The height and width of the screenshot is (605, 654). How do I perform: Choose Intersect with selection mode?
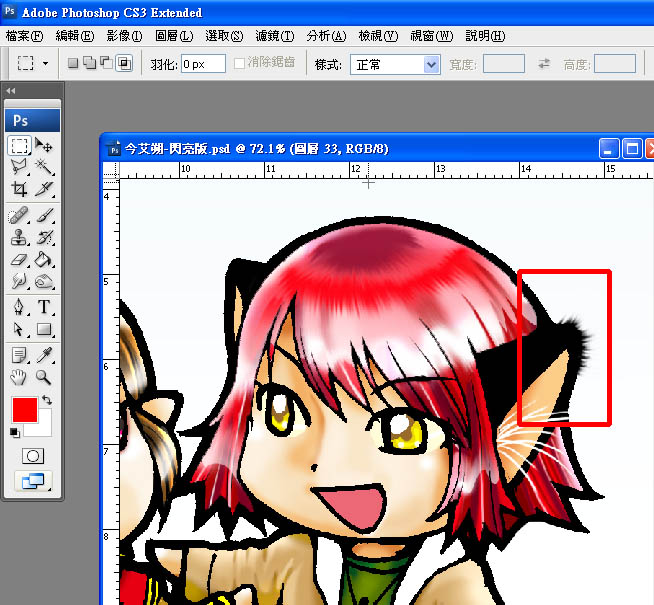[124, 63]
